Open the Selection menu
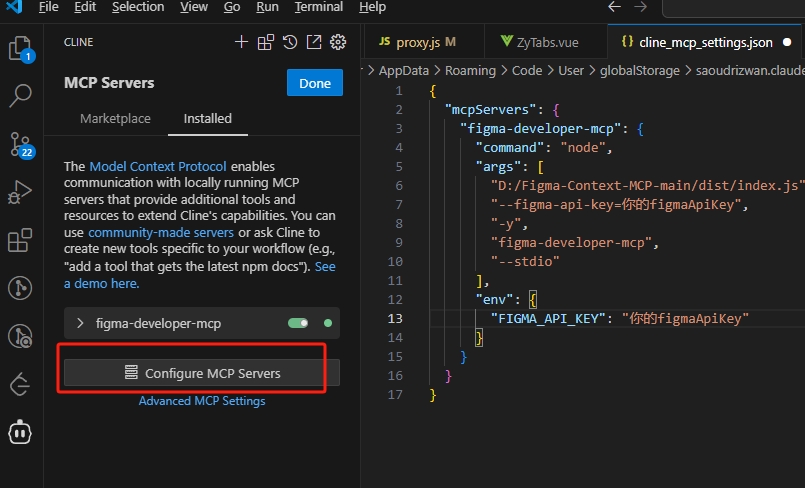 tap(138, 7)
